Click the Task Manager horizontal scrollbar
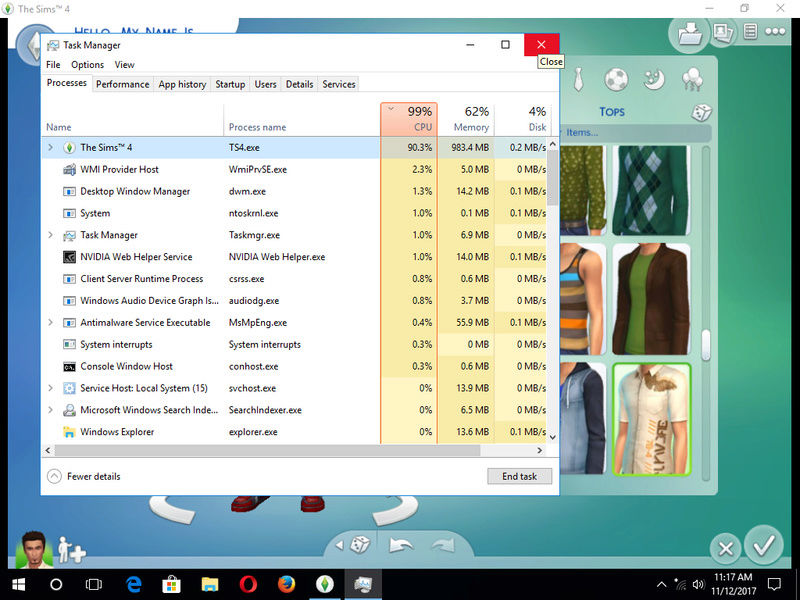 click(267, 451)
